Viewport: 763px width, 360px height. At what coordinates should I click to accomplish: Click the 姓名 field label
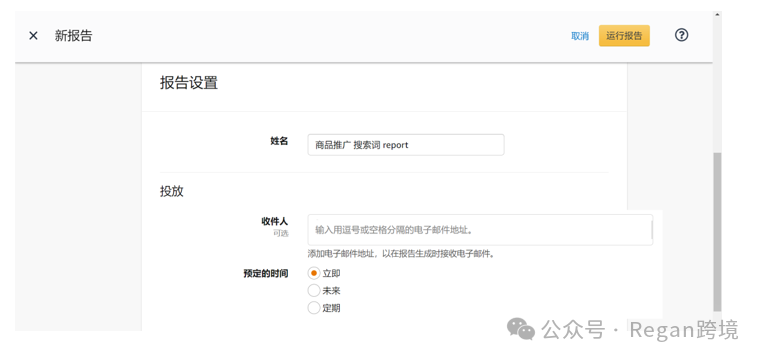[279, 141]
